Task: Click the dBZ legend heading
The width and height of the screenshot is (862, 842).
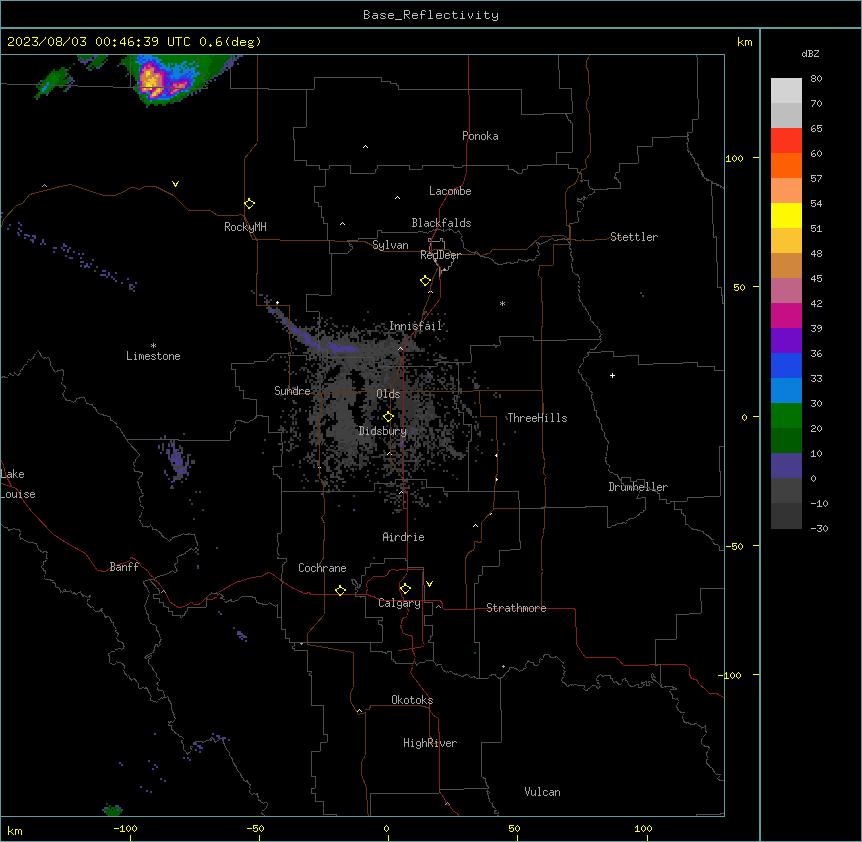Action: [x=810, y=53]
